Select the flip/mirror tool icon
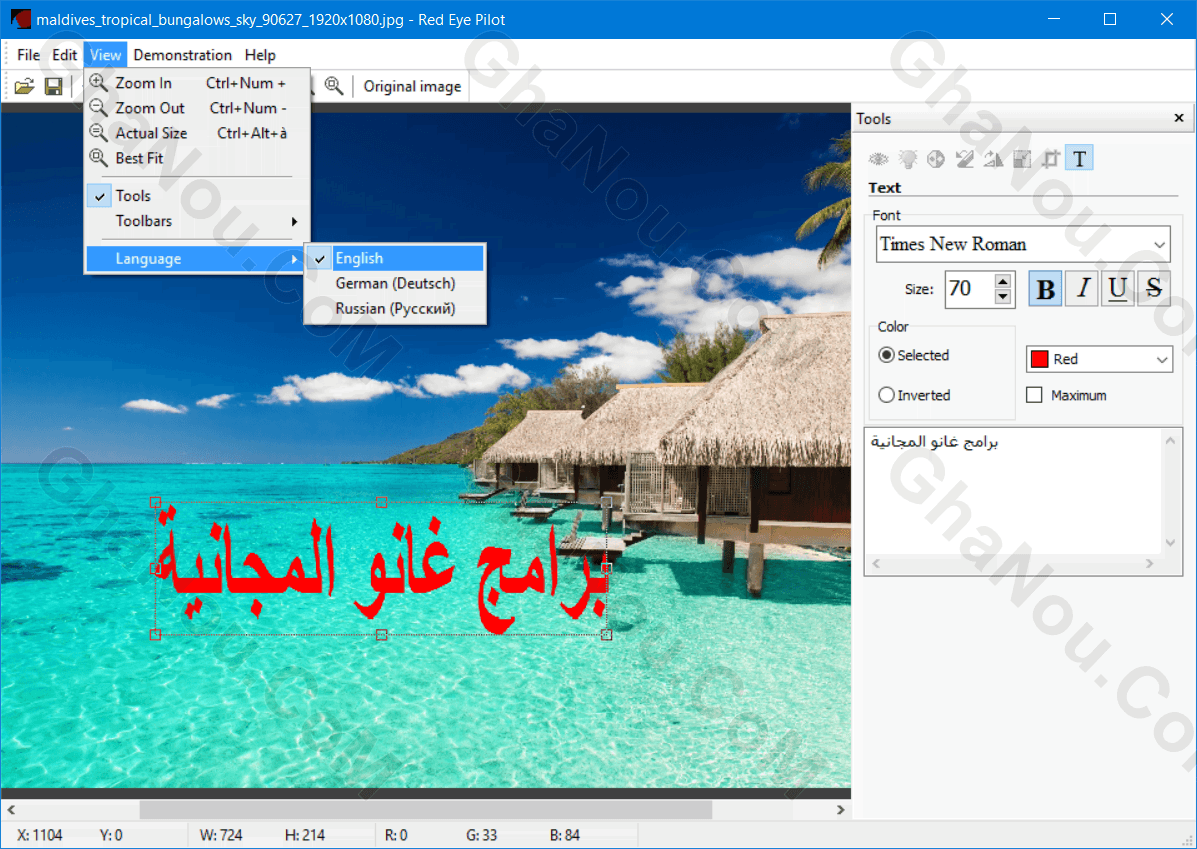 coord(993,159)
